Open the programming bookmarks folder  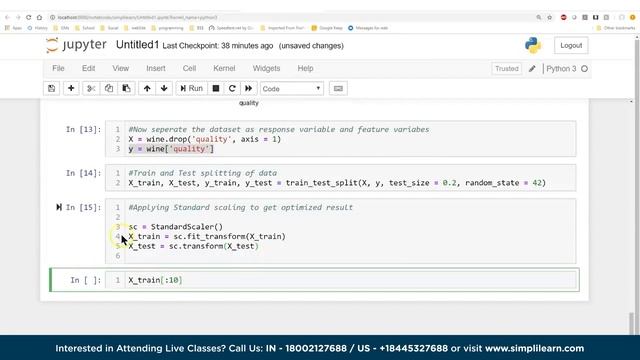tap(167, 28)
